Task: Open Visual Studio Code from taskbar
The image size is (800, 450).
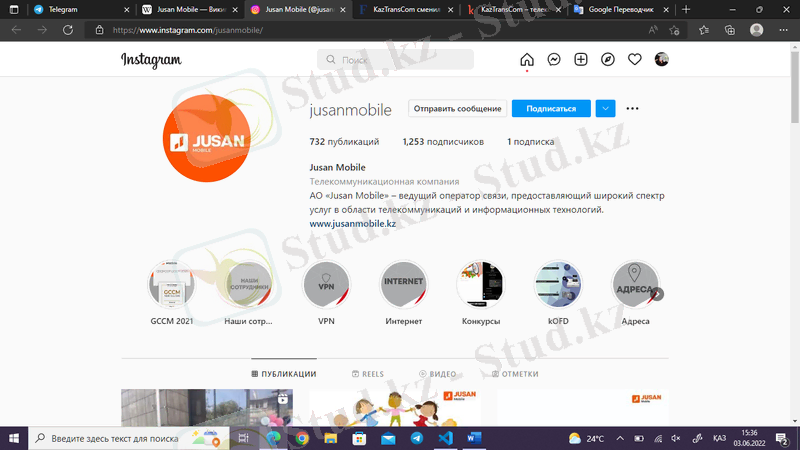Action: 445,438
